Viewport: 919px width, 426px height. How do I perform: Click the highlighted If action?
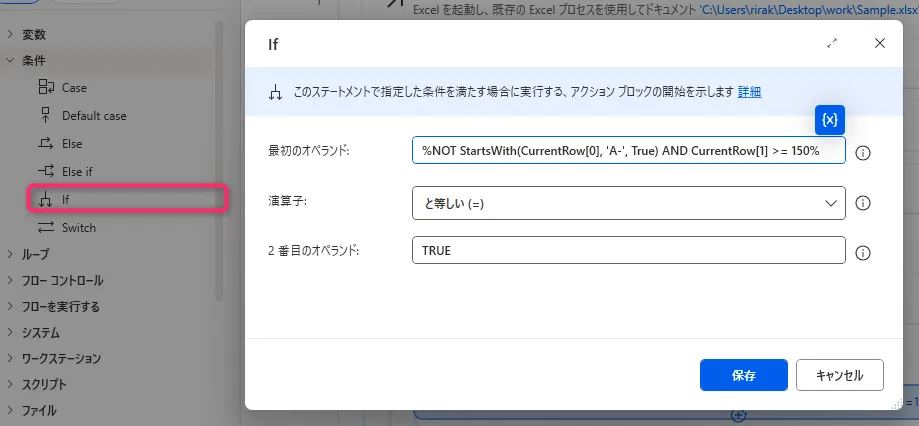66,199
